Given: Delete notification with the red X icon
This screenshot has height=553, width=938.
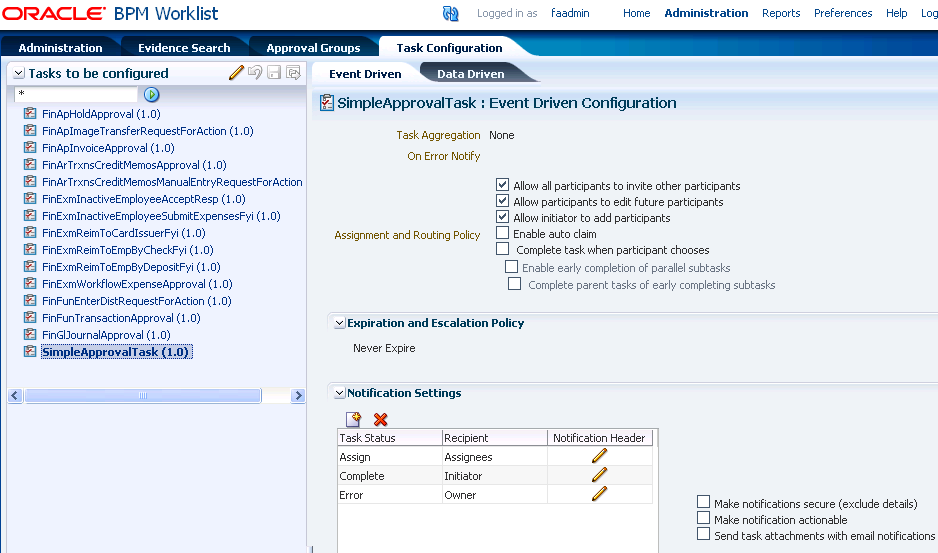Looking at the screenshot, I should (x=380, y=420).
